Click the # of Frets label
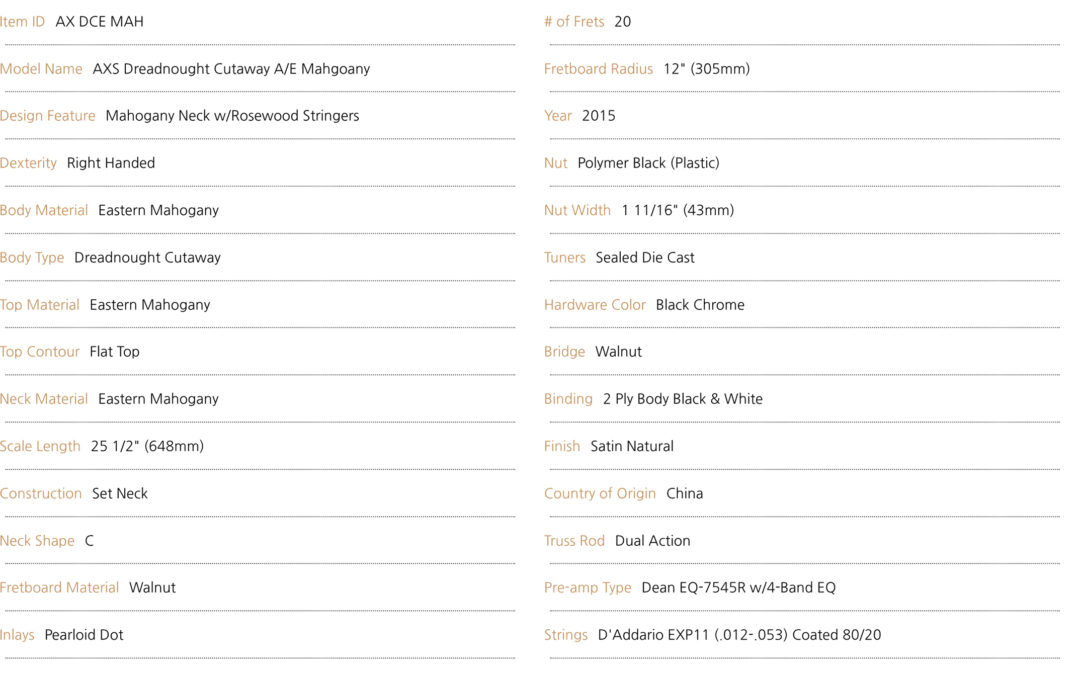This screenshot has width=1080, height=675. 574,21
